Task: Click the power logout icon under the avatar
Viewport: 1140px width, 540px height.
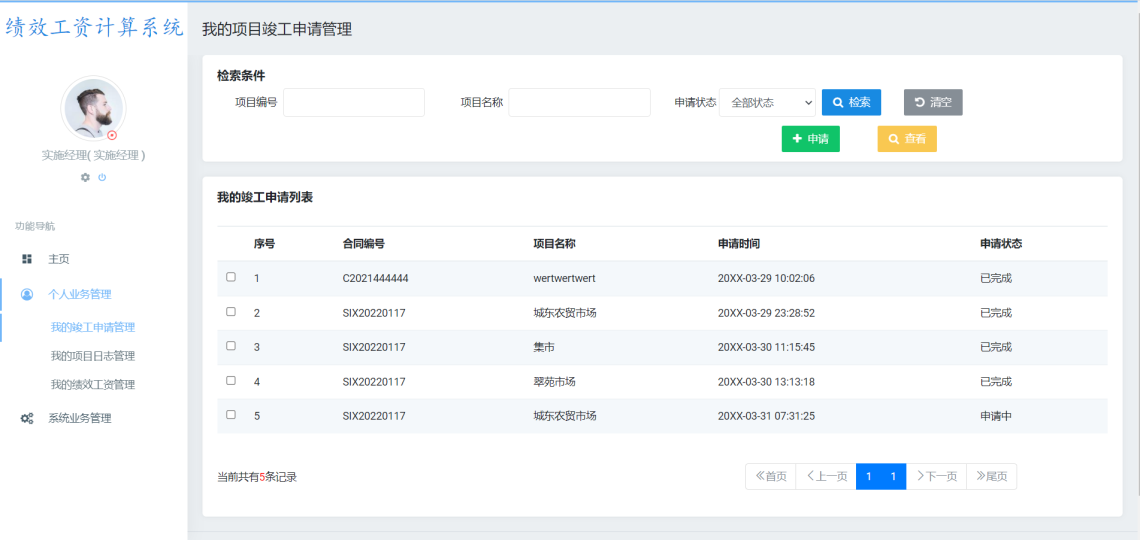Action: (102, 177)
